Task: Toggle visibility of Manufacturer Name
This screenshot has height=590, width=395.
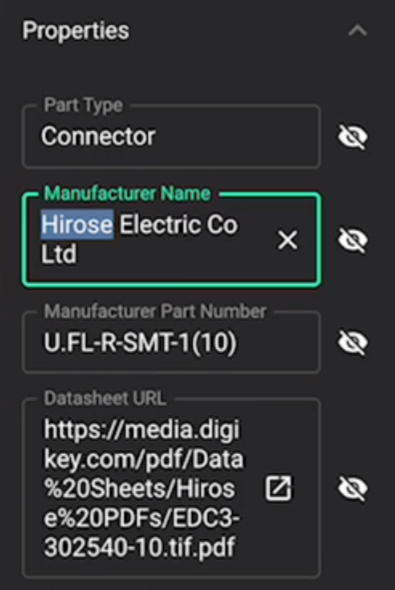Action: 352,240
